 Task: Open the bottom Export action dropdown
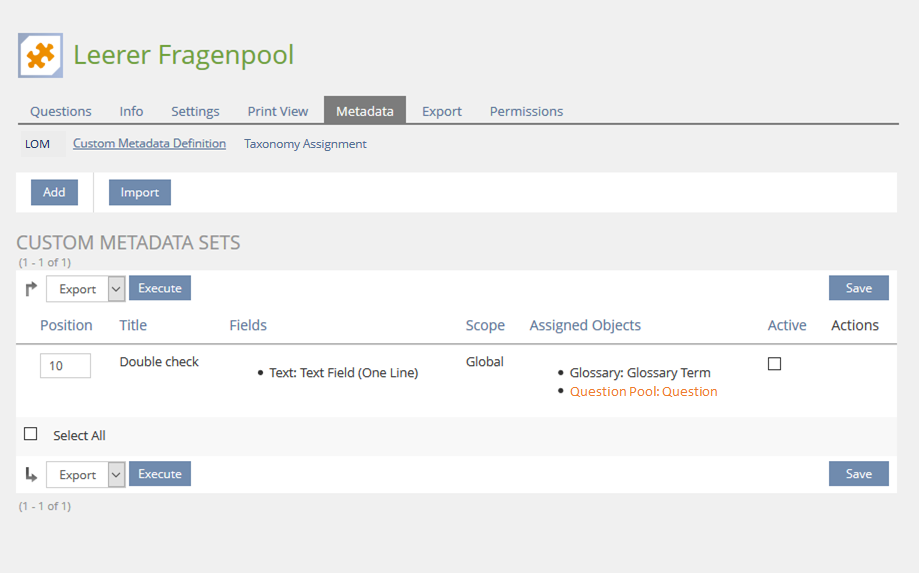(86, 475)
